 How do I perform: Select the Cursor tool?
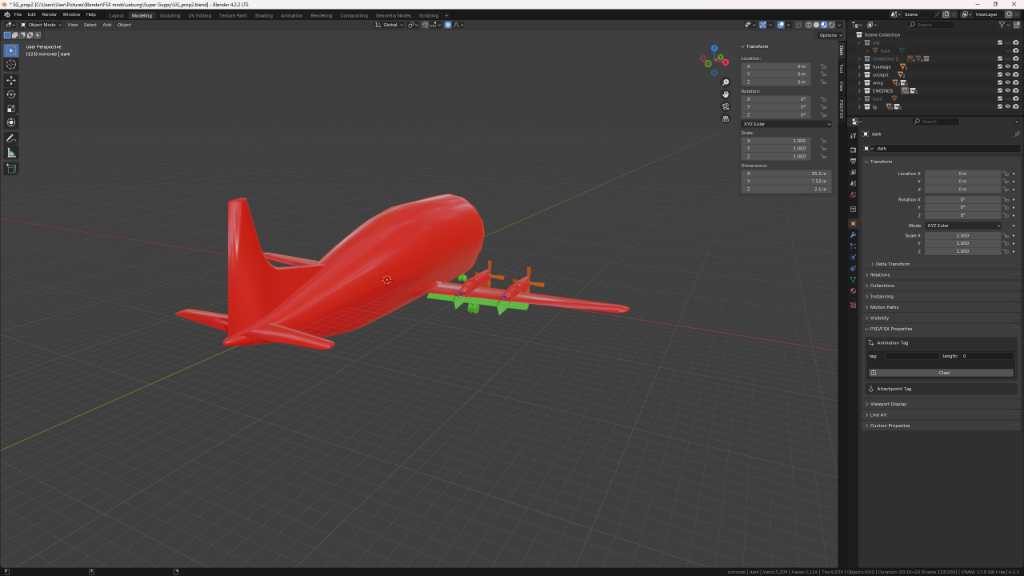click(x=11, y=64)
